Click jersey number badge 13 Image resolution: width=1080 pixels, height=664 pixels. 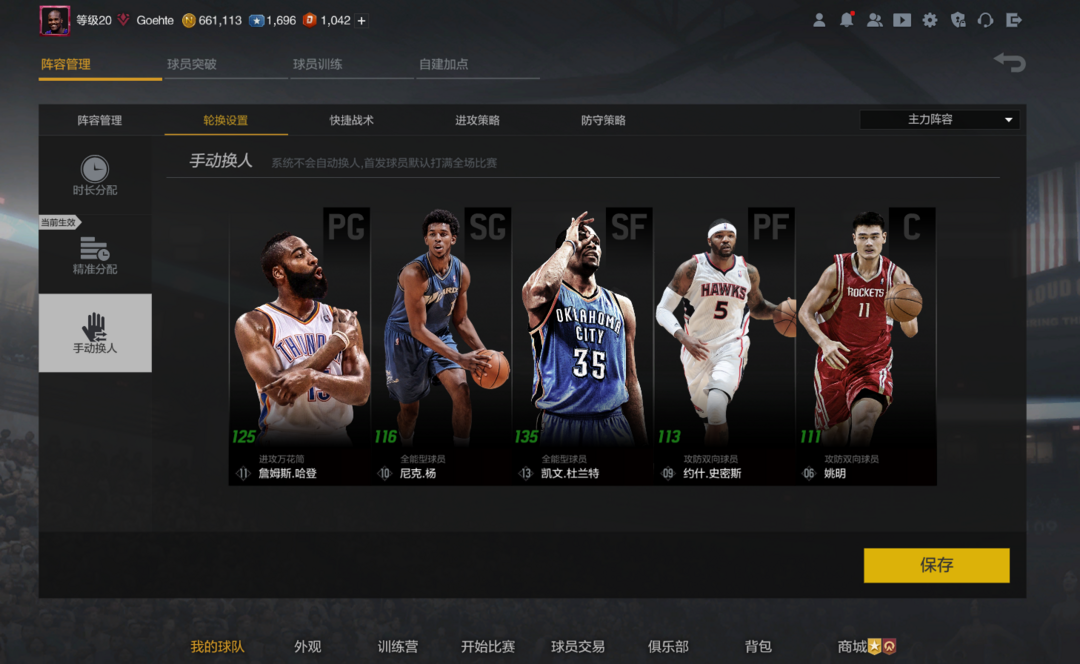coord(526,473)
